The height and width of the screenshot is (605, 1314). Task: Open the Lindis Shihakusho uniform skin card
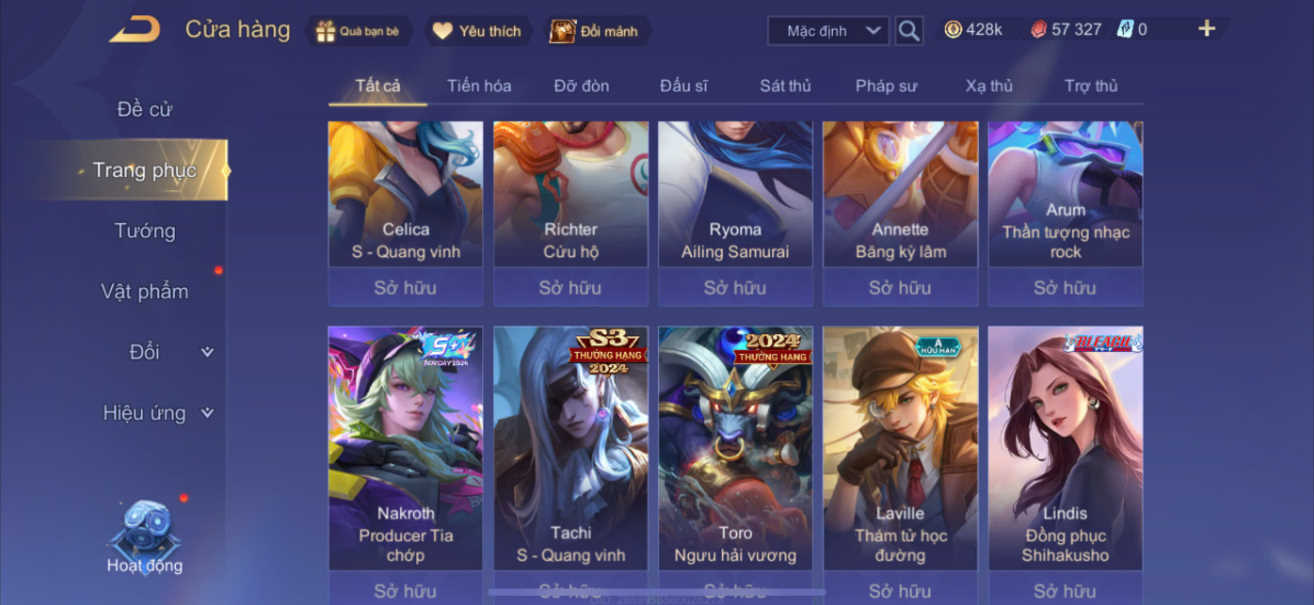point(1065,448)
